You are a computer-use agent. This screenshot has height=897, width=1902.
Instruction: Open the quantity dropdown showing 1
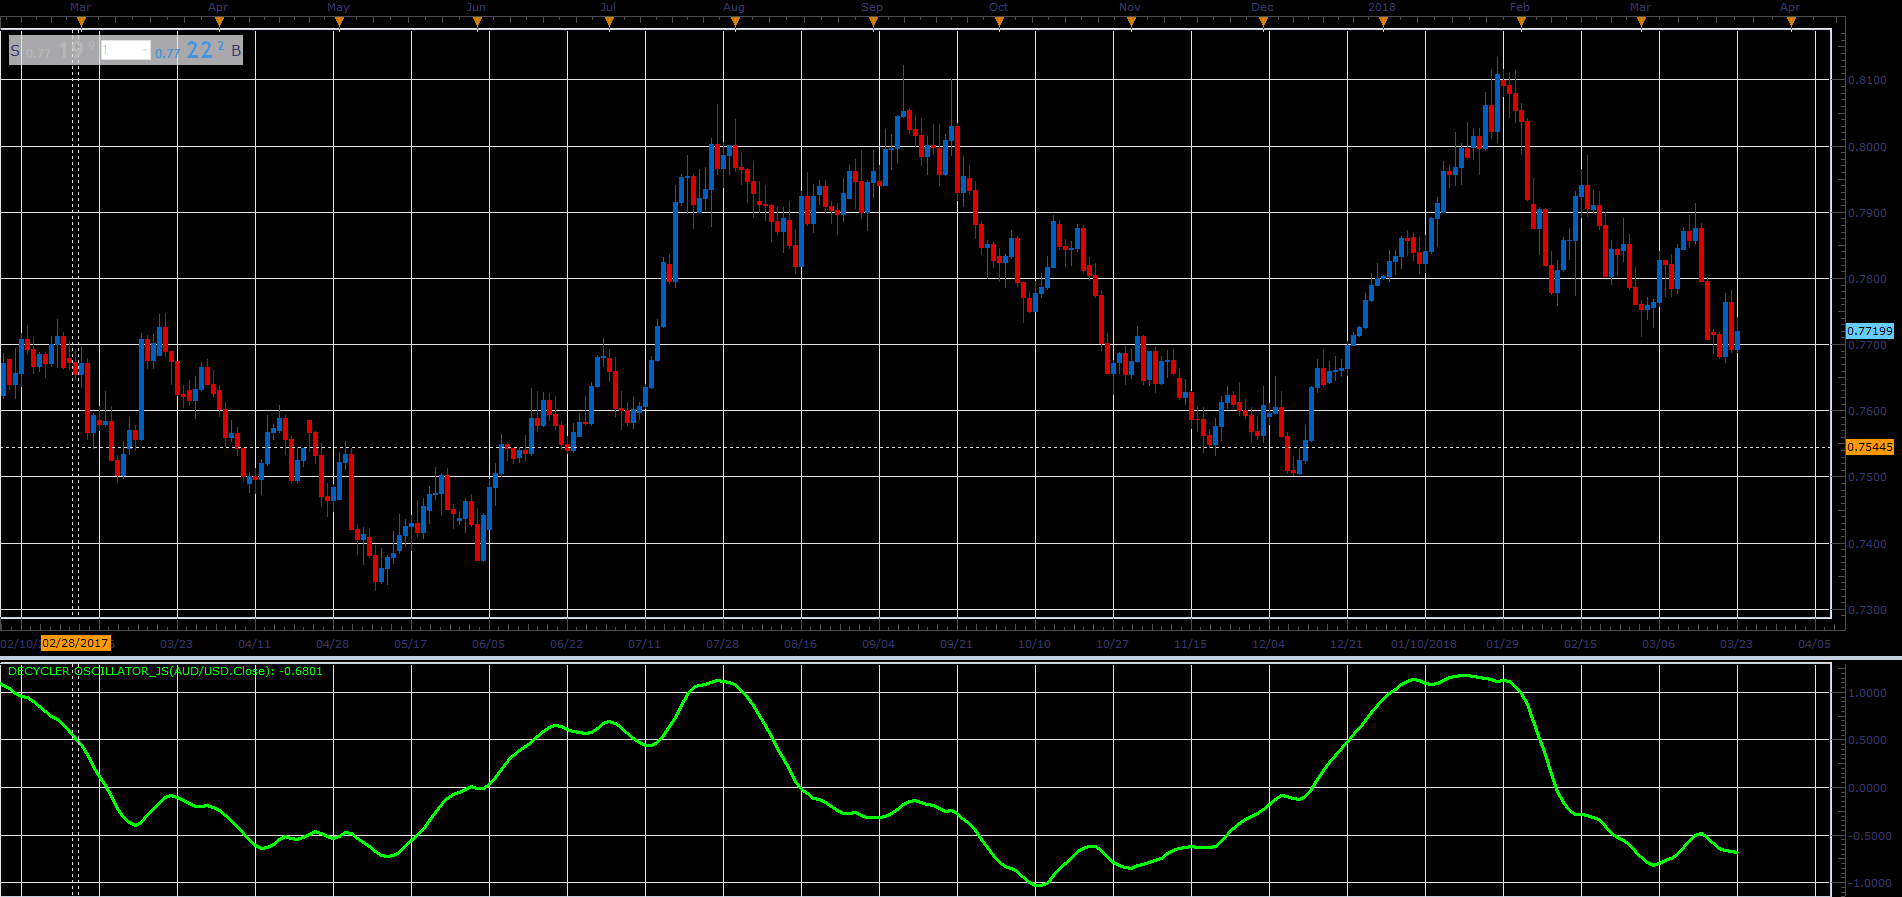pyautogui.click(x=126, y=50)
